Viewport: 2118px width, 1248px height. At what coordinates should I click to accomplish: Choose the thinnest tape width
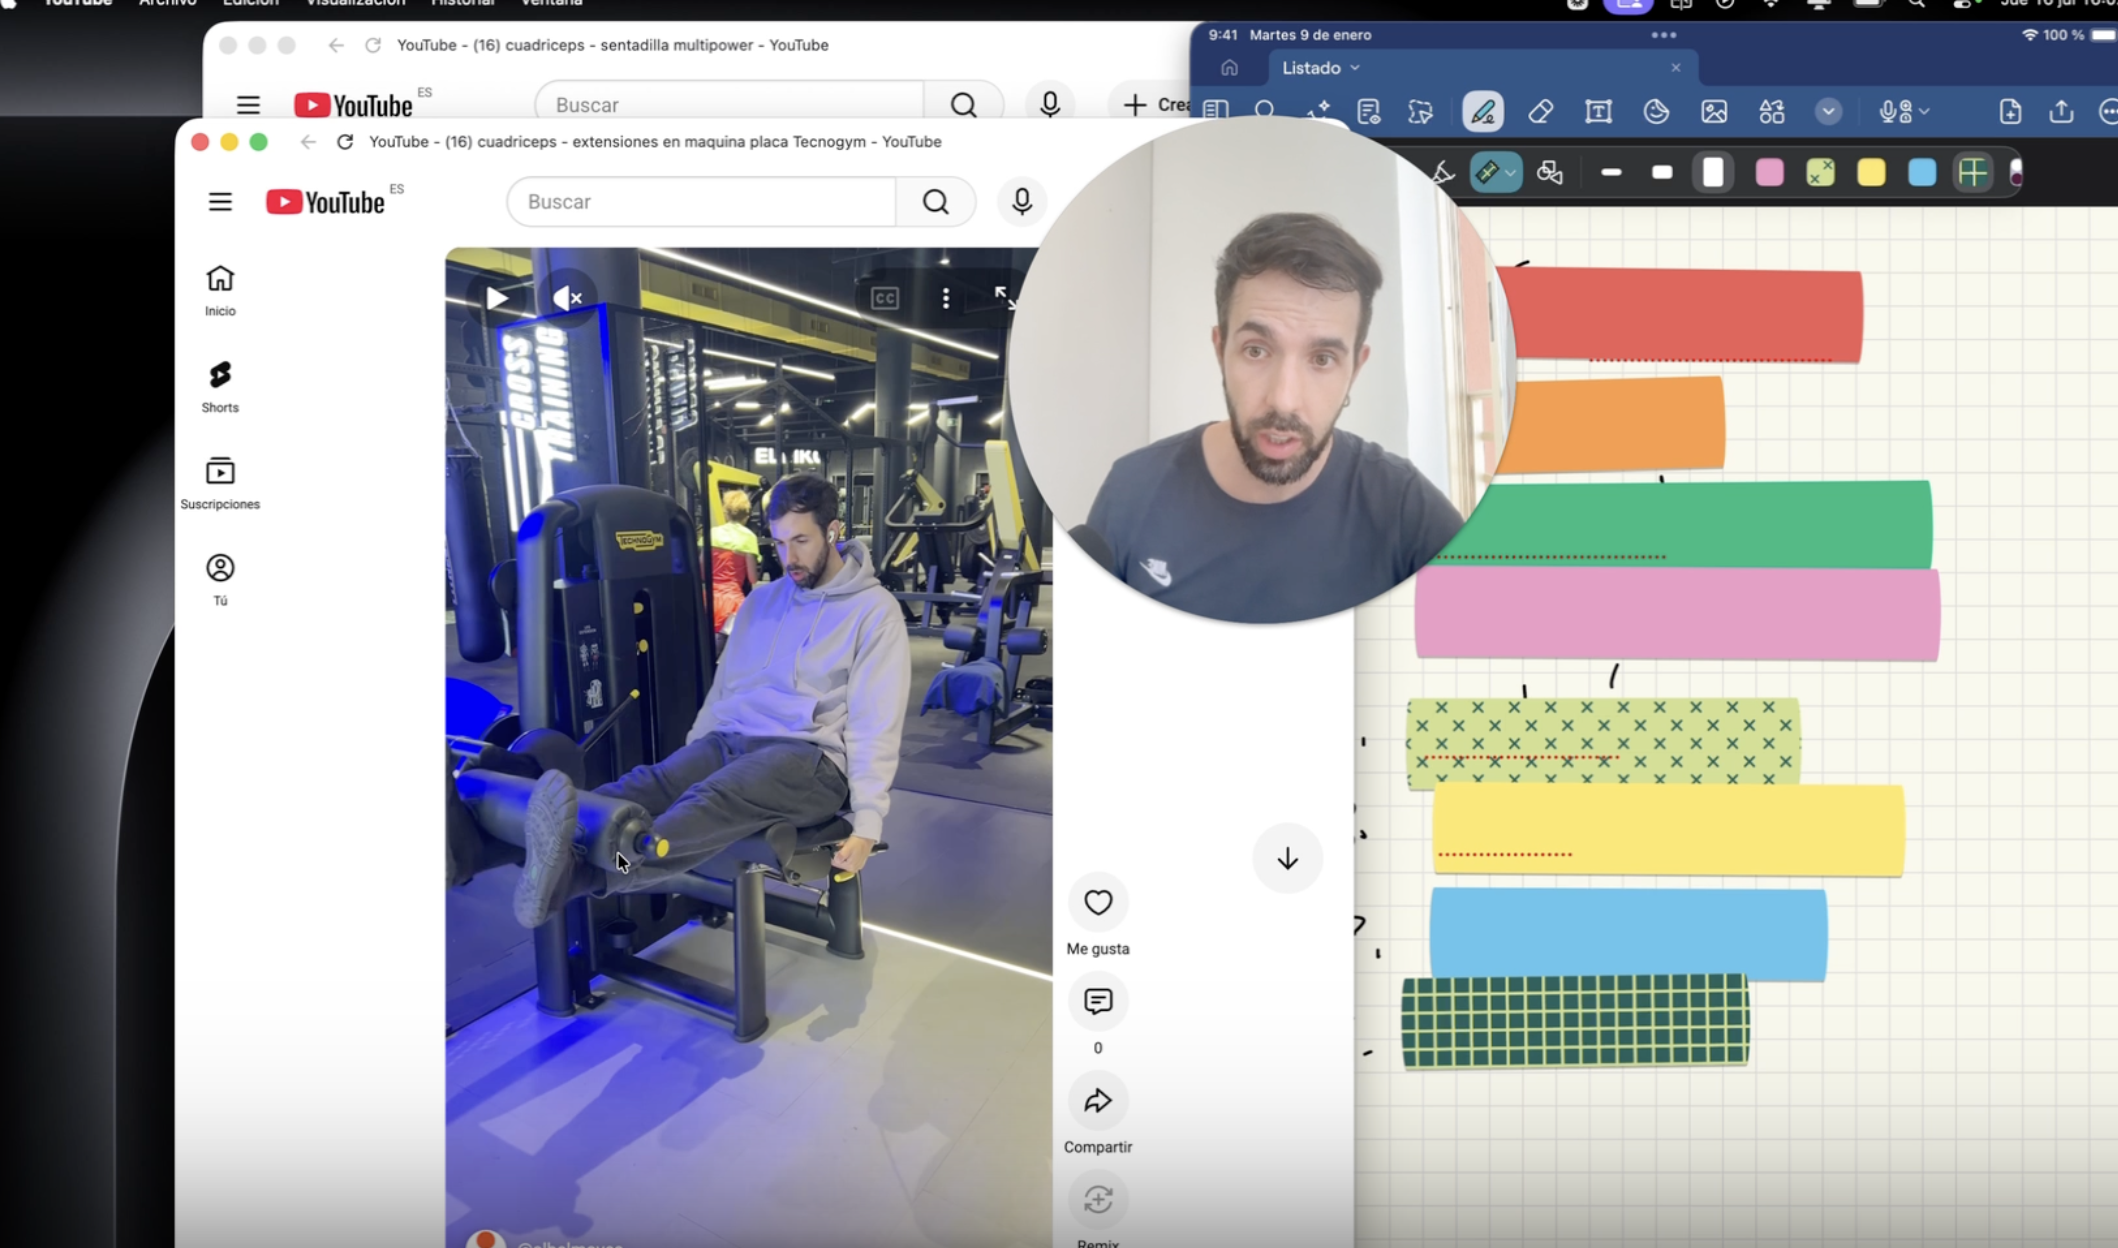[1611, 173]
